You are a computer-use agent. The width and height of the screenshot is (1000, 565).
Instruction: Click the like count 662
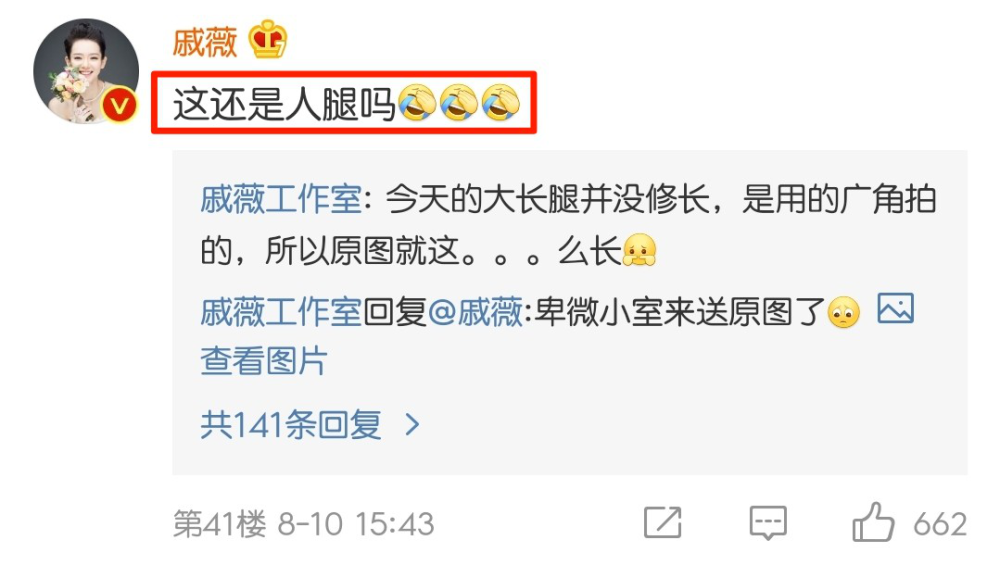[x=940, y=524]
